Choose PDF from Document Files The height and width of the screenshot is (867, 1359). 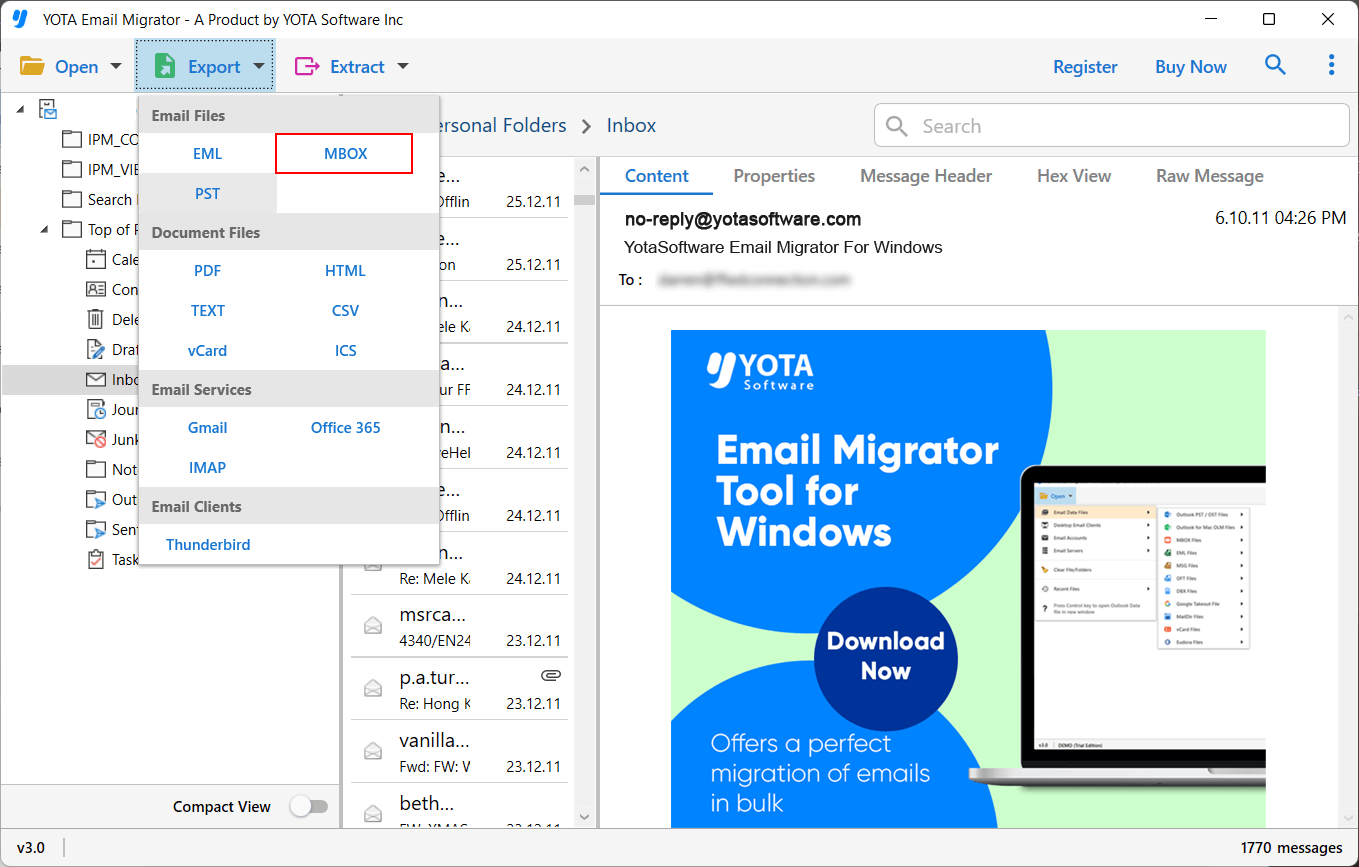click(208, 271)
